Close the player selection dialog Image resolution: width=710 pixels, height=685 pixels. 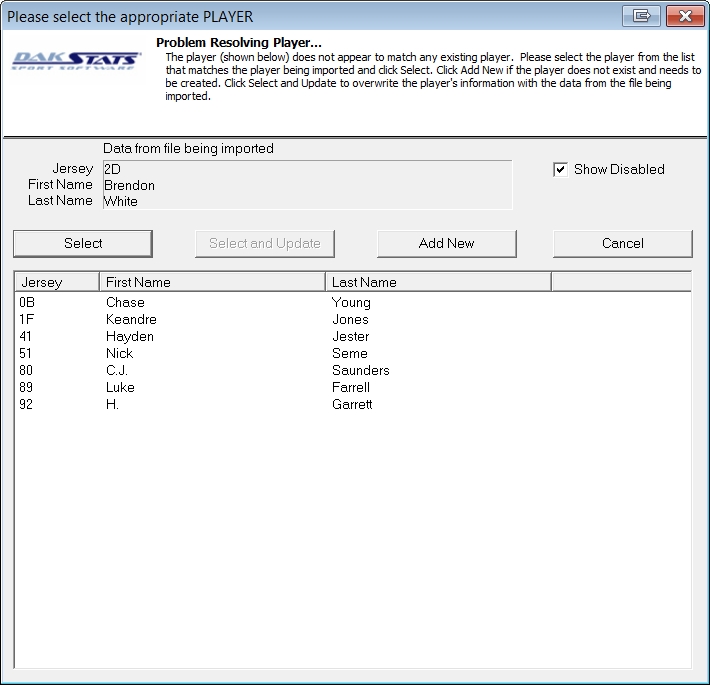pos(684,17)
